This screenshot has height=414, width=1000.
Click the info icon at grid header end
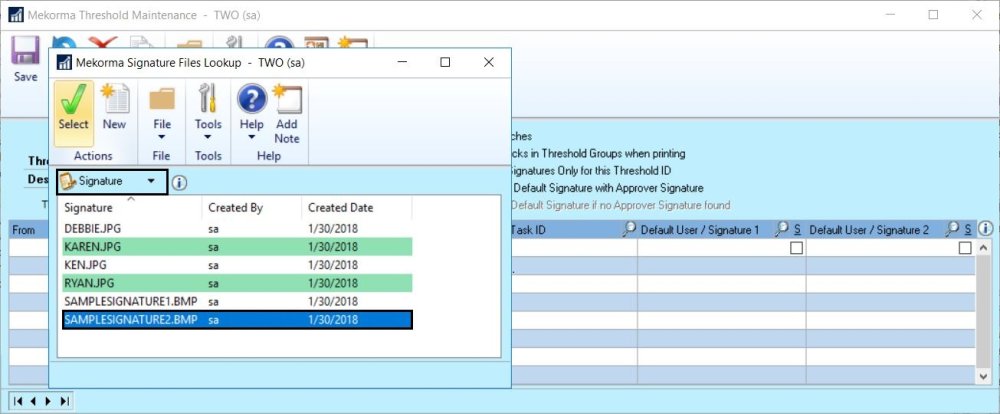click(x=985, y=228)
